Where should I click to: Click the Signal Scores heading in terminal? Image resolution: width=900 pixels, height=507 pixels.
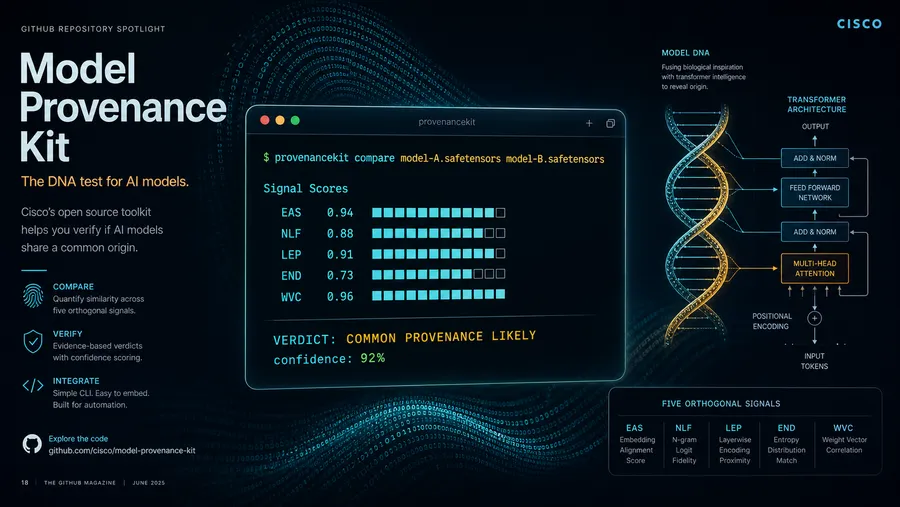(x=305, y=188)
